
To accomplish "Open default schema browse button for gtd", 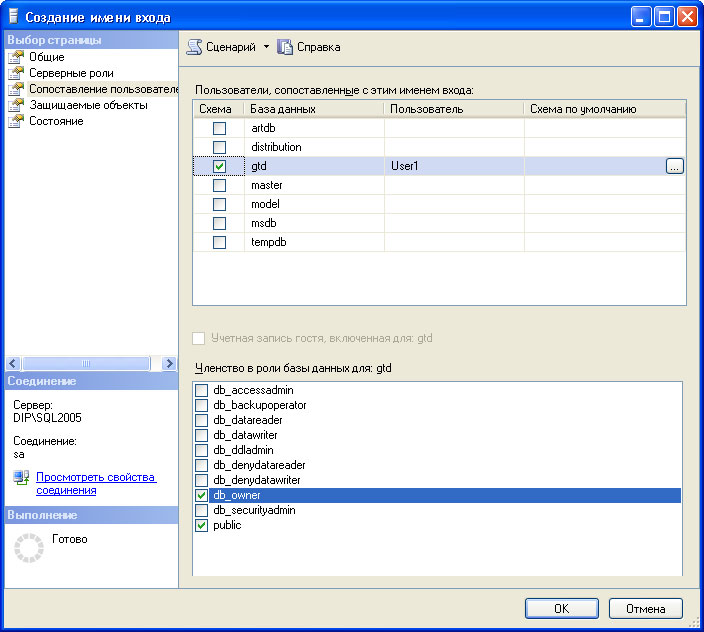I will [675, 166].
